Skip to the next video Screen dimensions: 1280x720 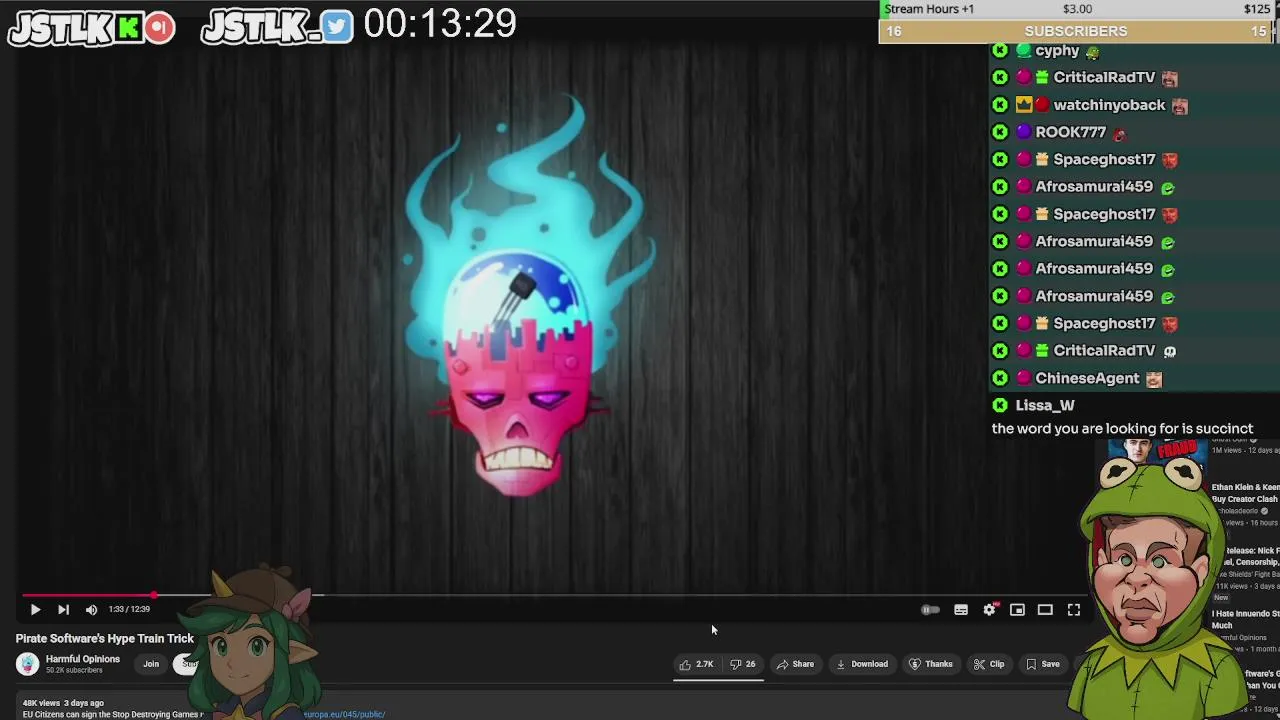[63, 609]
